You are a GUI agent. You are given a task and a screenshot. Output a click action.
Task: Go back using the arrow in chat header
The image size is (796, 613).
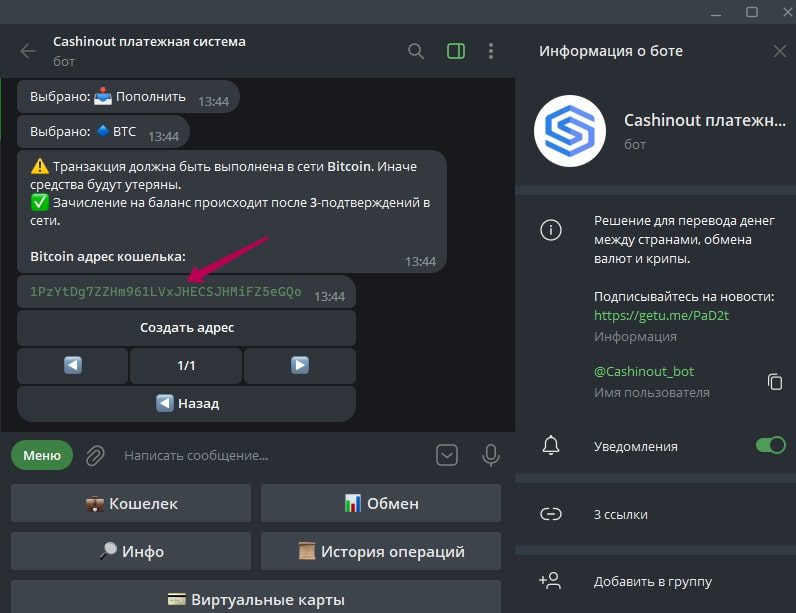(27, 51)
